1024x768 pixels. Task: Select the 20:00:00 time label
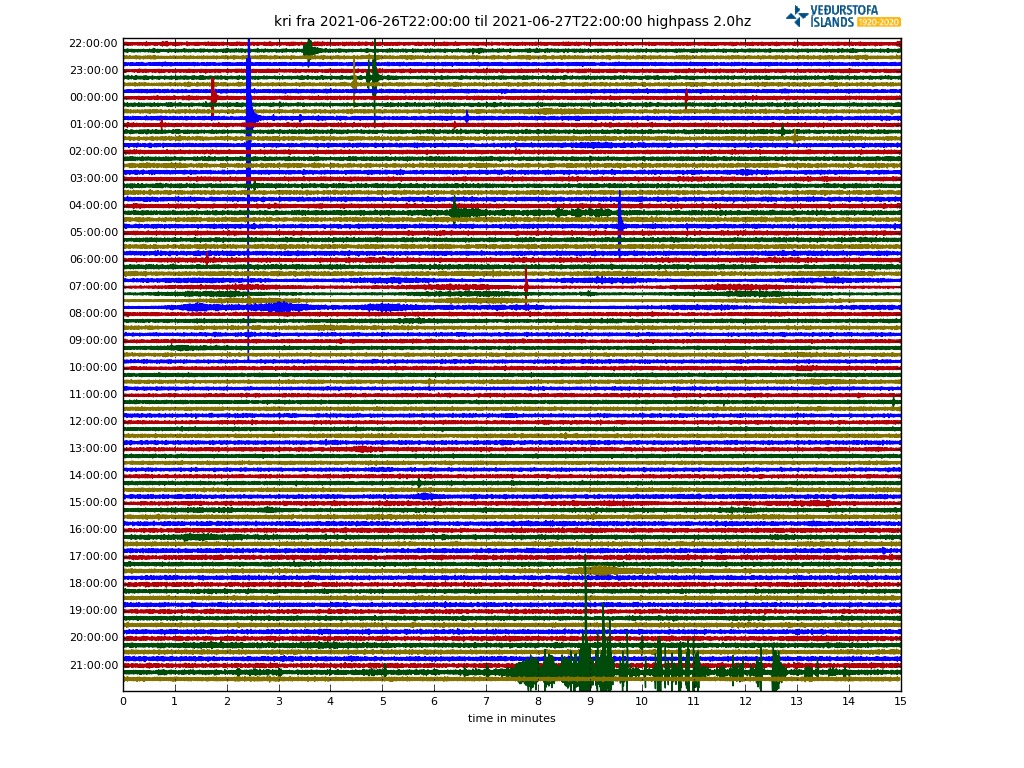tap(93, 637)
